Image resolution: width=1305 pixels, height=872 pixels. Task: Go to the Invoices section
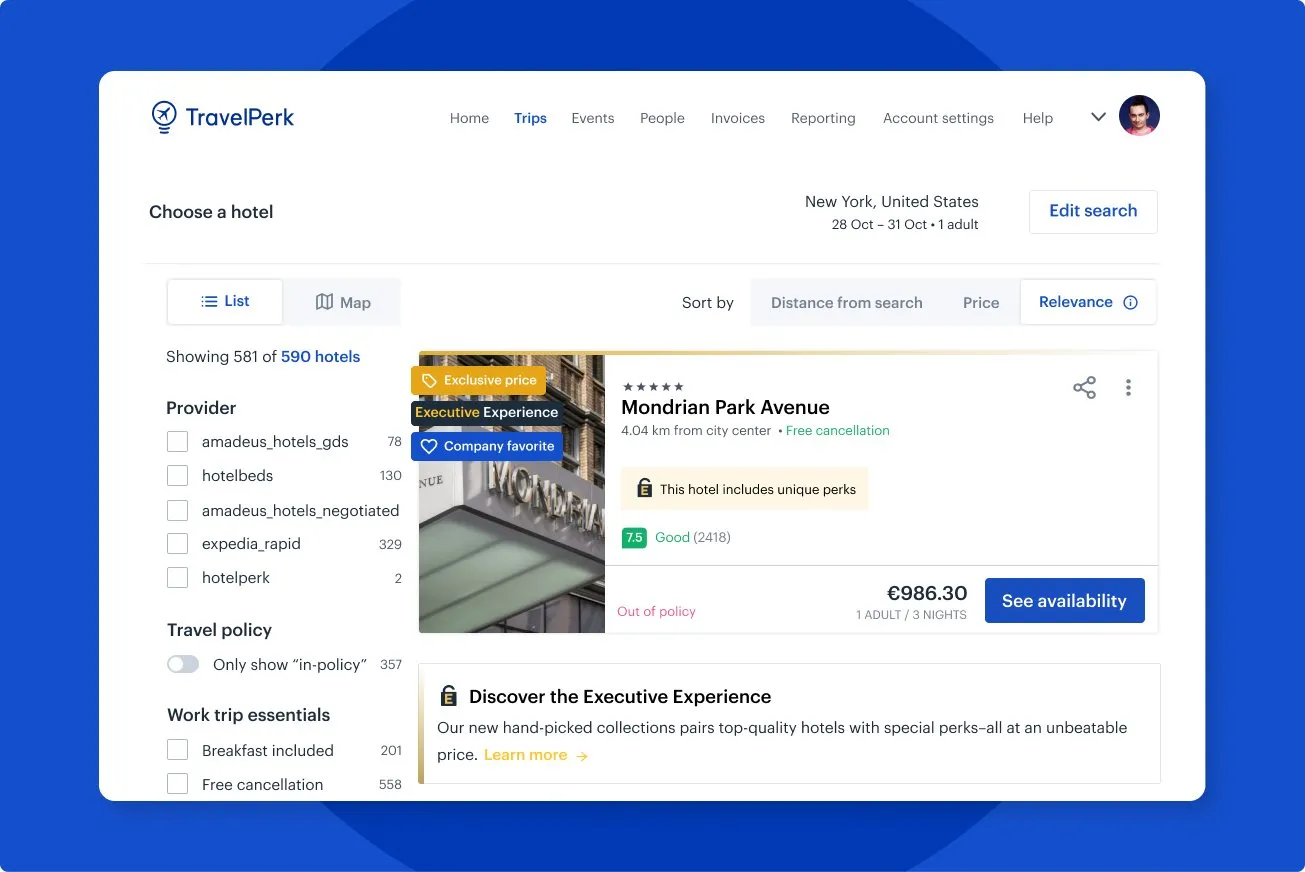[x=737, y=118]
